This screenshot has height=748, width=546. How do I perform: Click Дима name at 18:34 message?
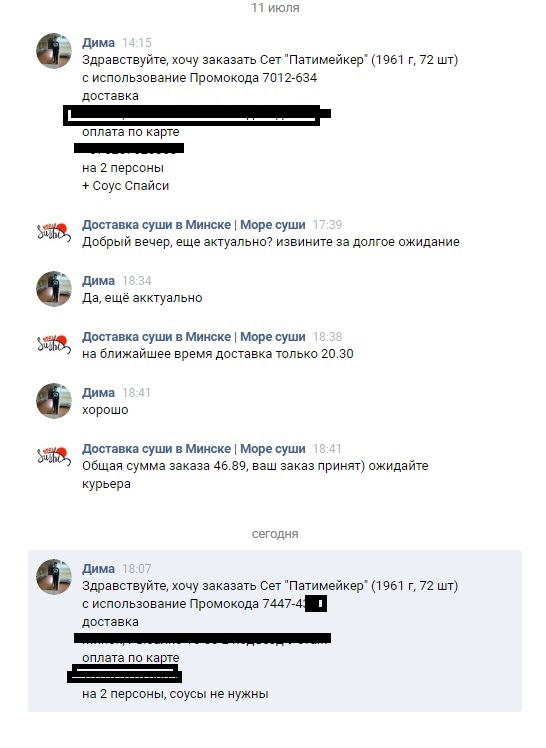98,280
